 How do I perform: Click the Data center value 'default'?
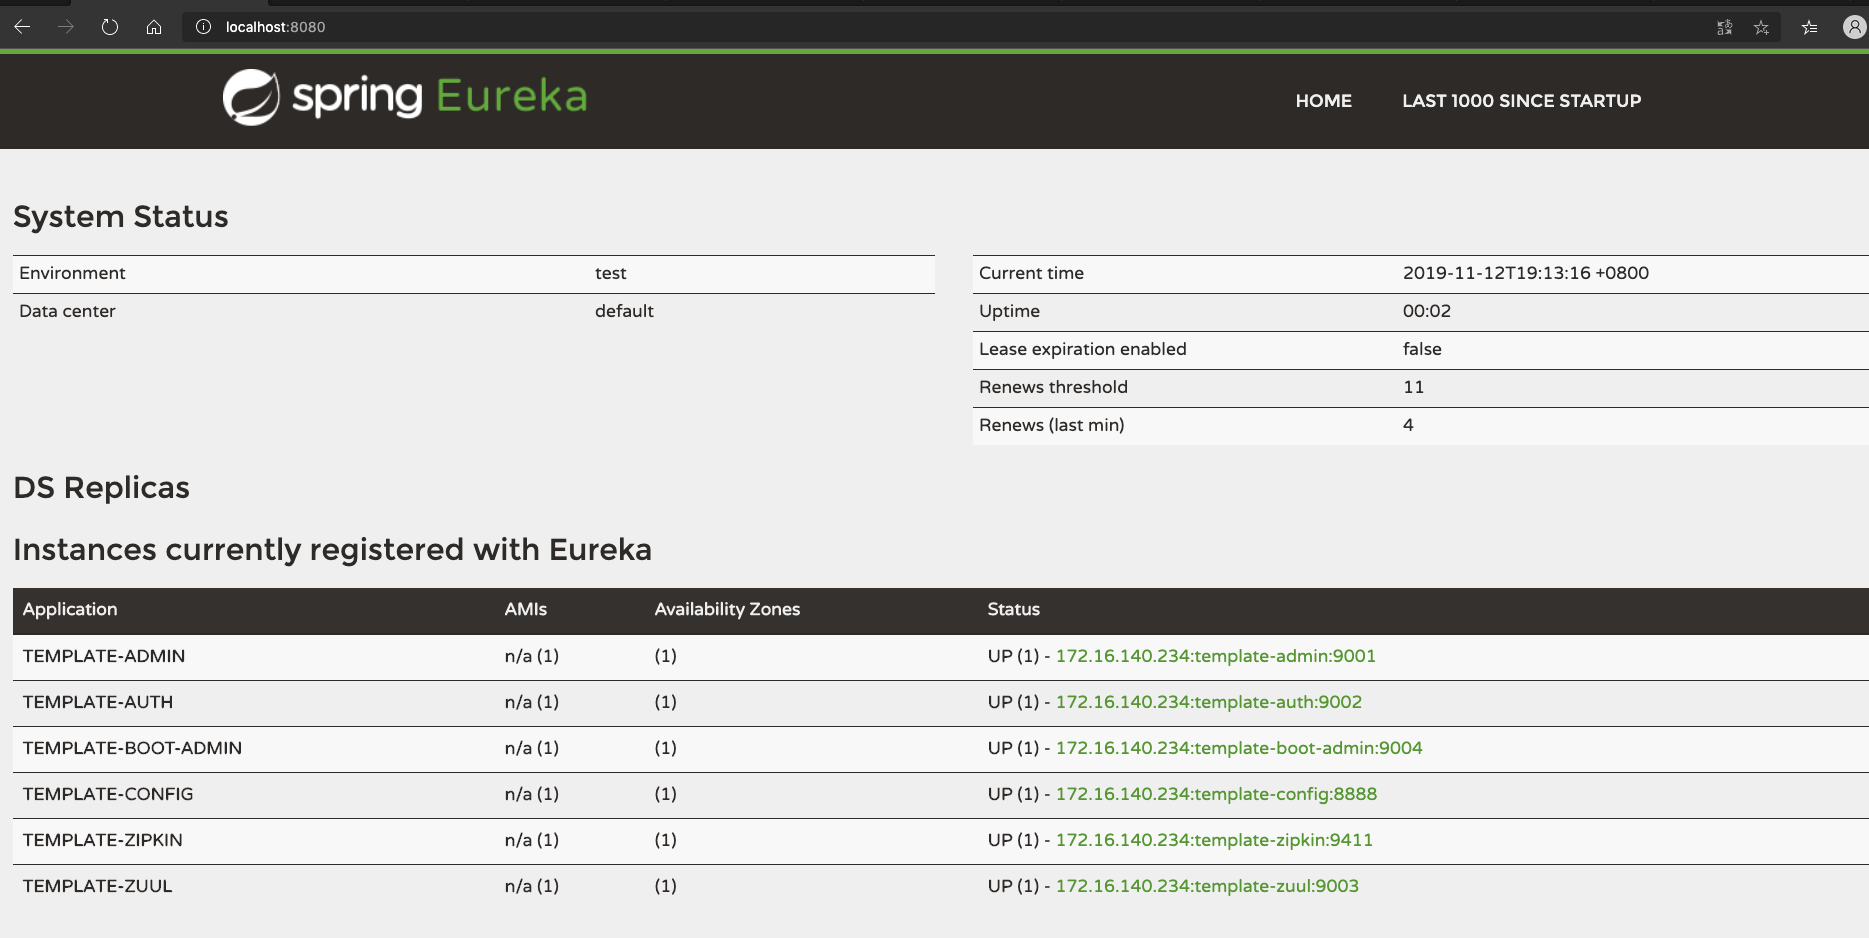click(624, 312)
